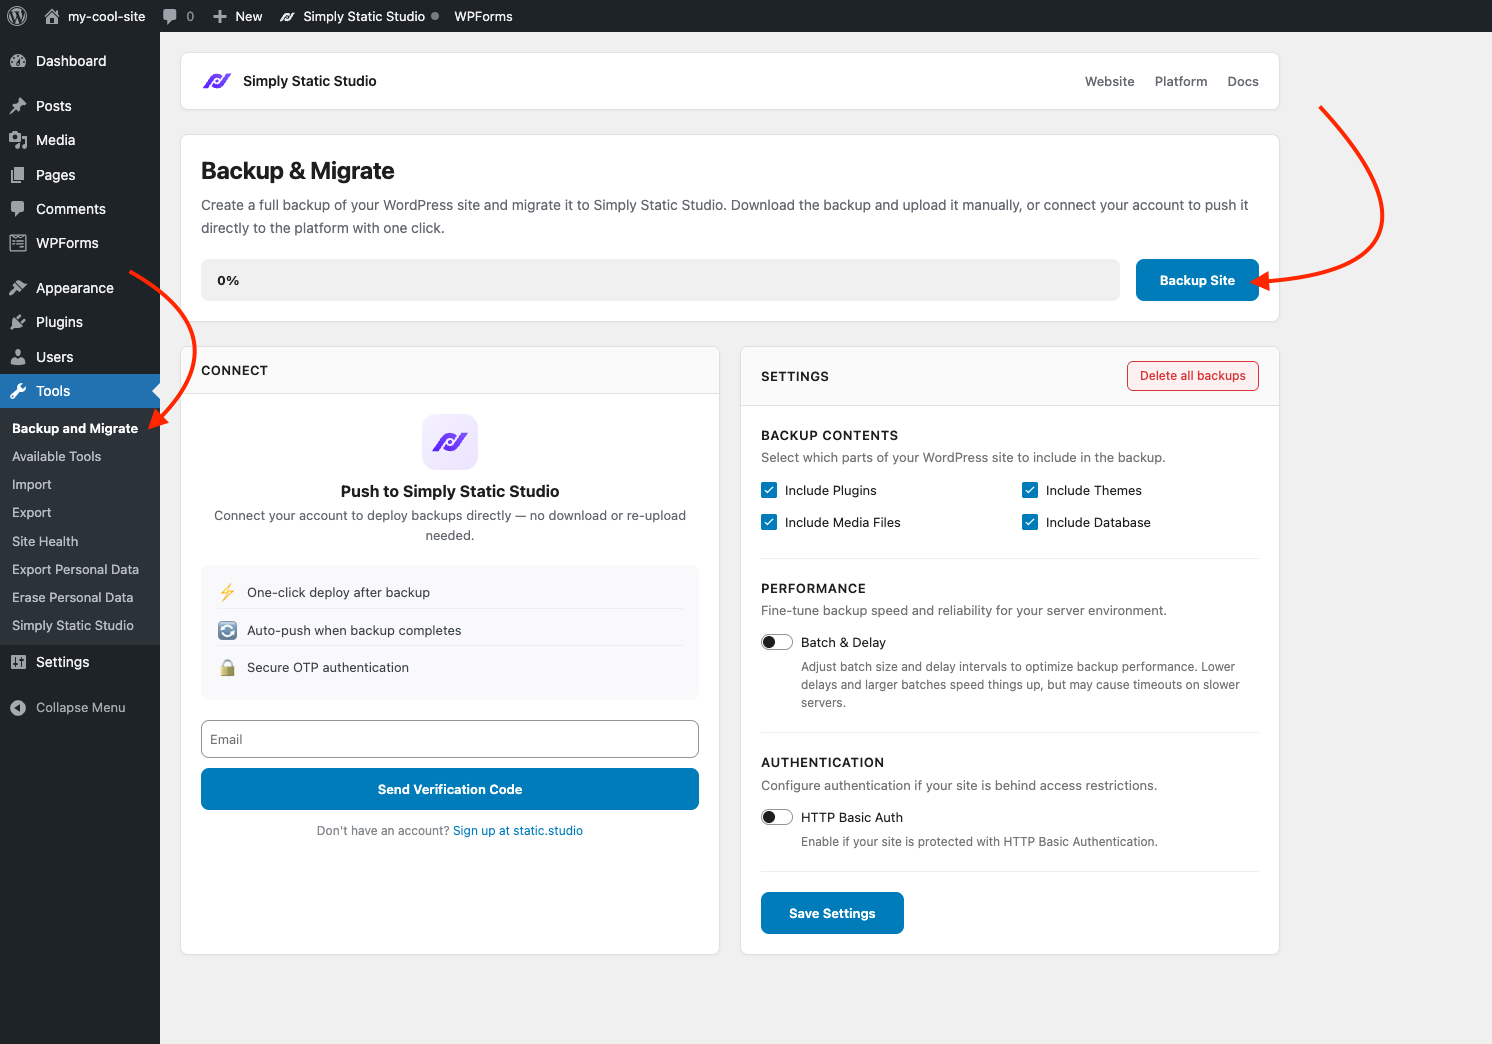This screenshot has height=1044, width=1492.
Task: Open Available Tools submenu item
Action: click(56, 456)
